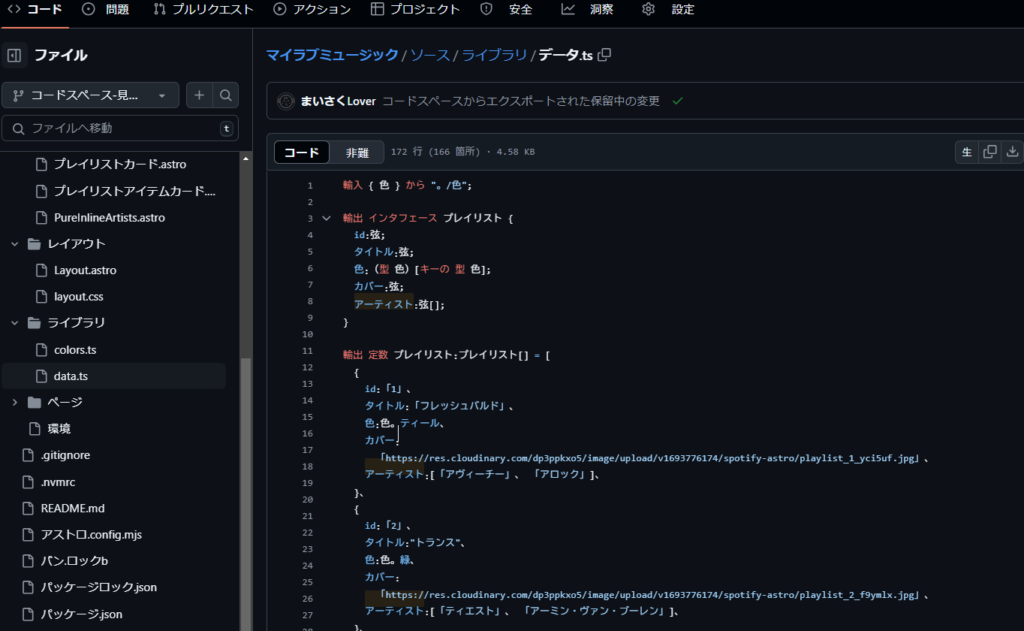This screenshot has height=631, width=1024.
Task: Click the プレイリスト interface name on line 3
Action: click(x=472, y=218)
